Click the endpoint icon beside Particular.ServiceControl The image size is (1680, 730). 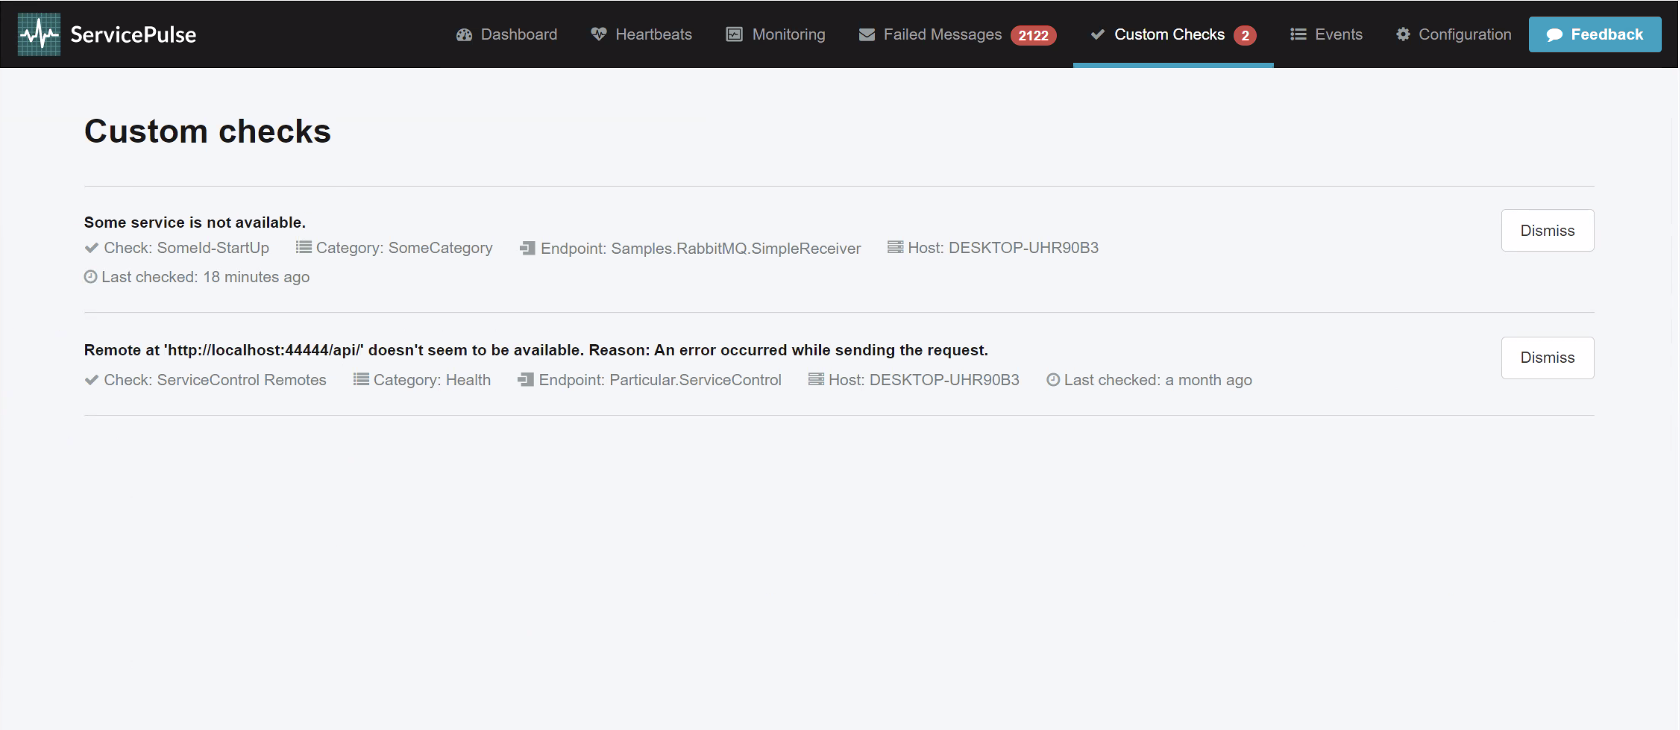pyautogui.click(x=526, y=380)
